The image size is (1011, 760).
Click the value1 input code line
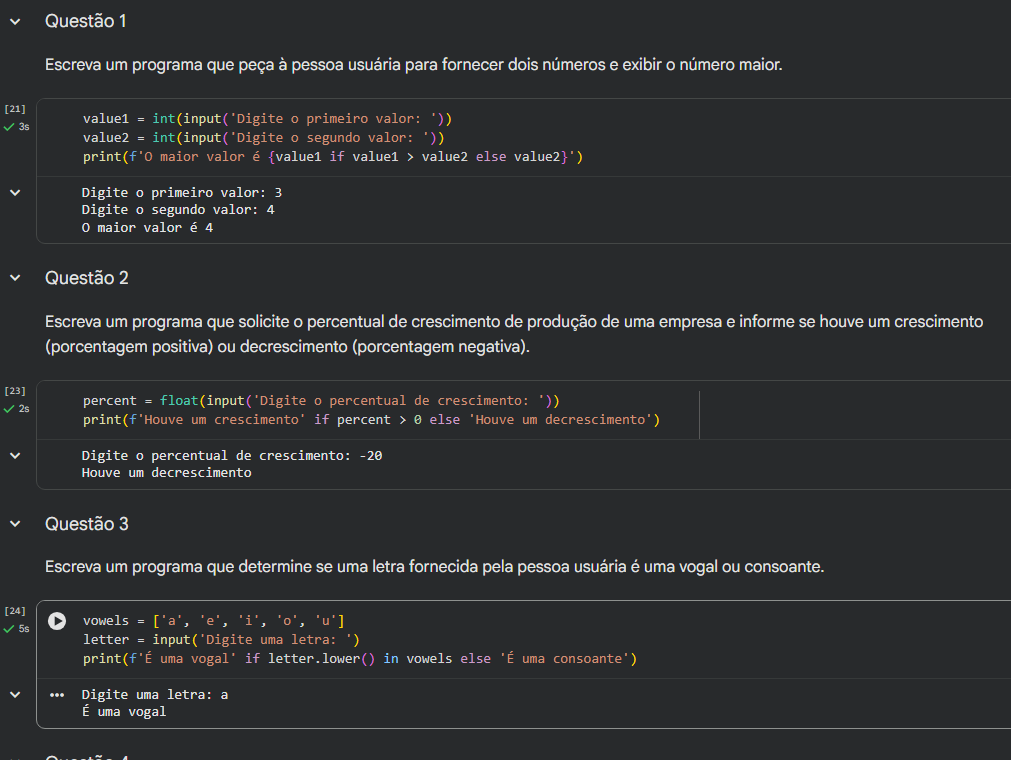point(267,119)
